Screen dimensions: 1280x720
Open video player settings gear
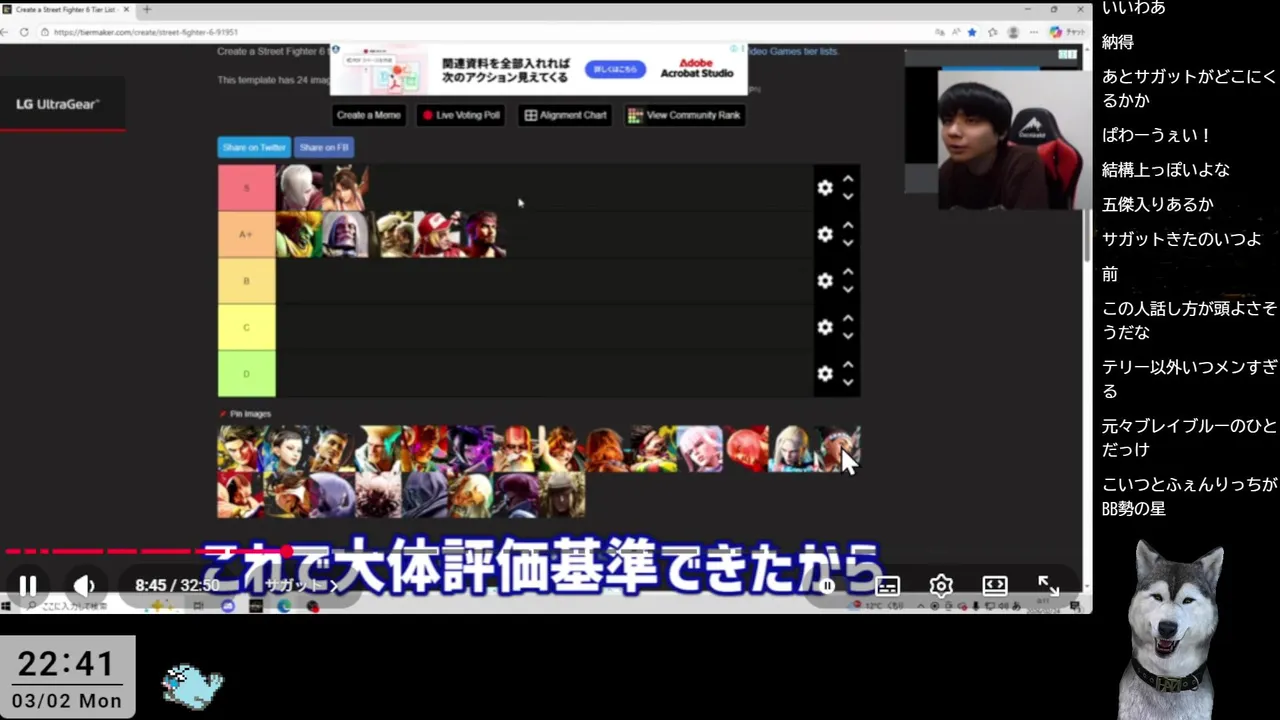coord(941,586)
